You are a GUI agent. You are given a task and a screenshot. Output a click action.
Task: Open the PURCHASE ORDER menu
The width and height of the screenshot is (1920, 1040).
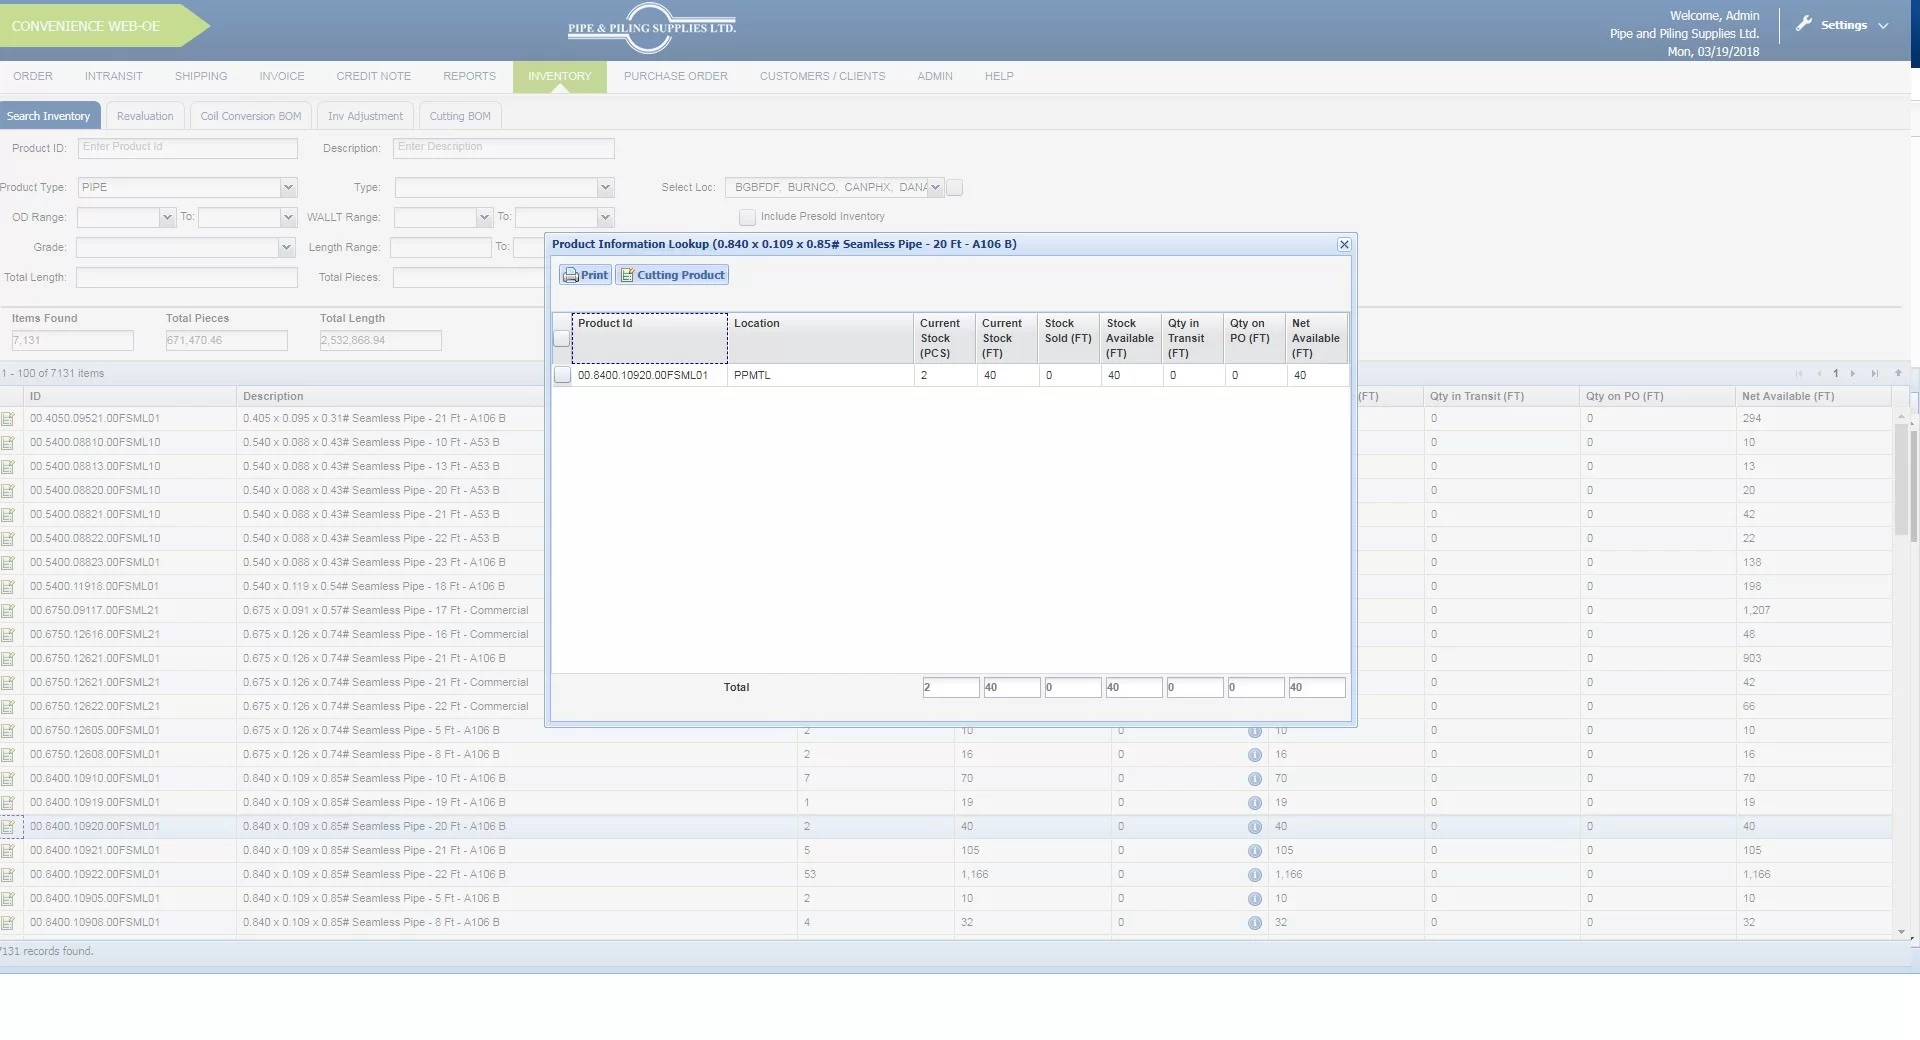click(675, 77)
